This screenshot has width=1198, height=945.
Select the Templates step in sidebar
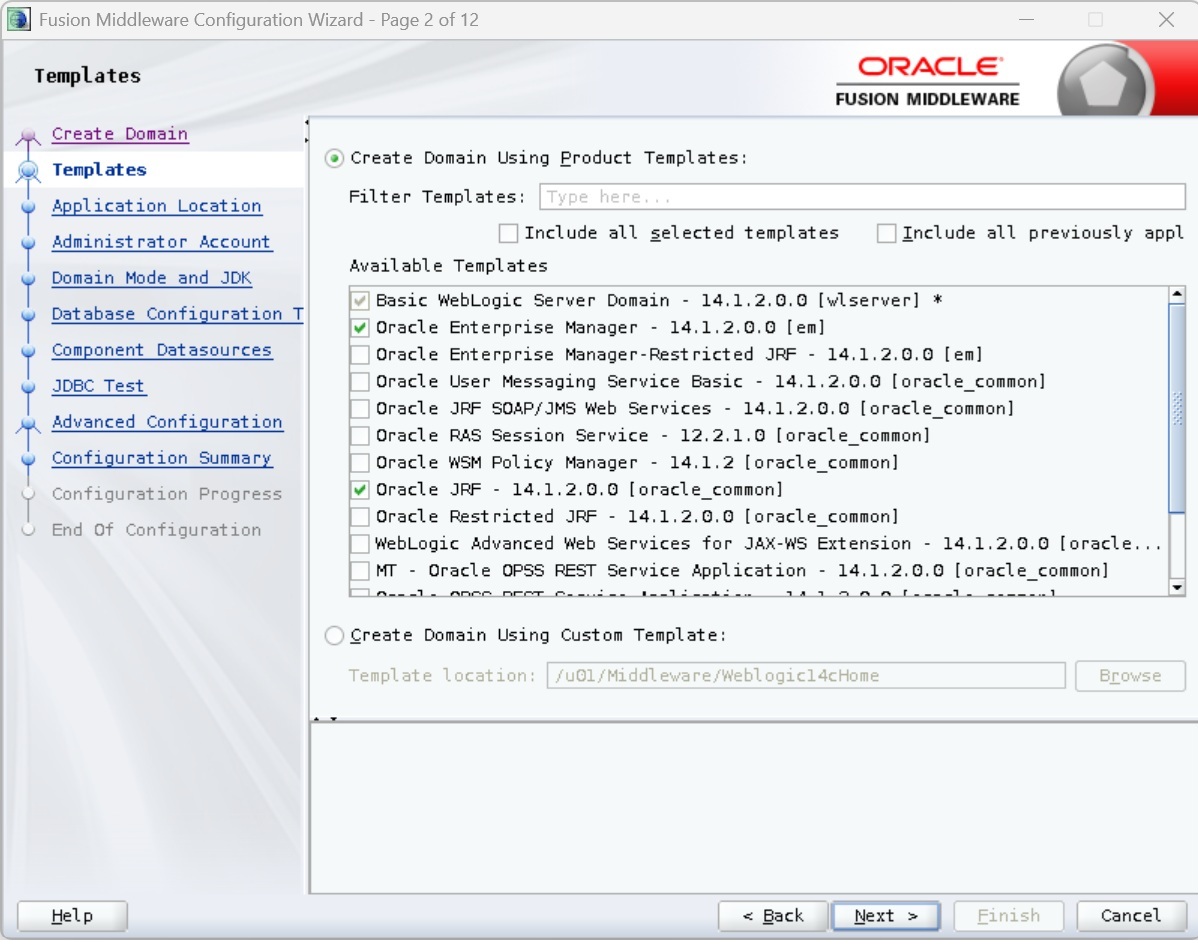click(99, 170)
